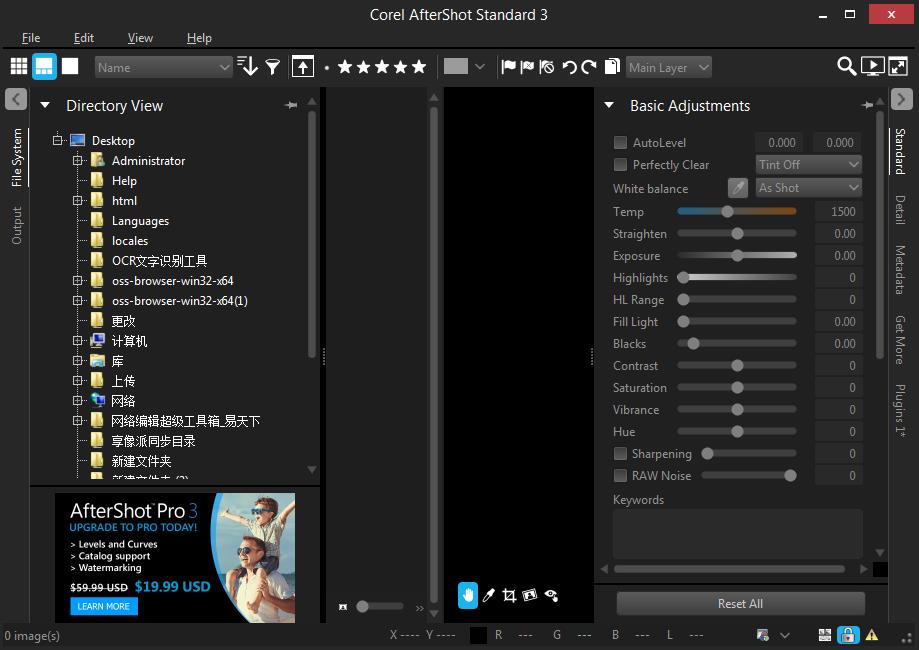Click the upload/export arrow icon
Screen dimensions: 919x650
[x=302, y=67]
